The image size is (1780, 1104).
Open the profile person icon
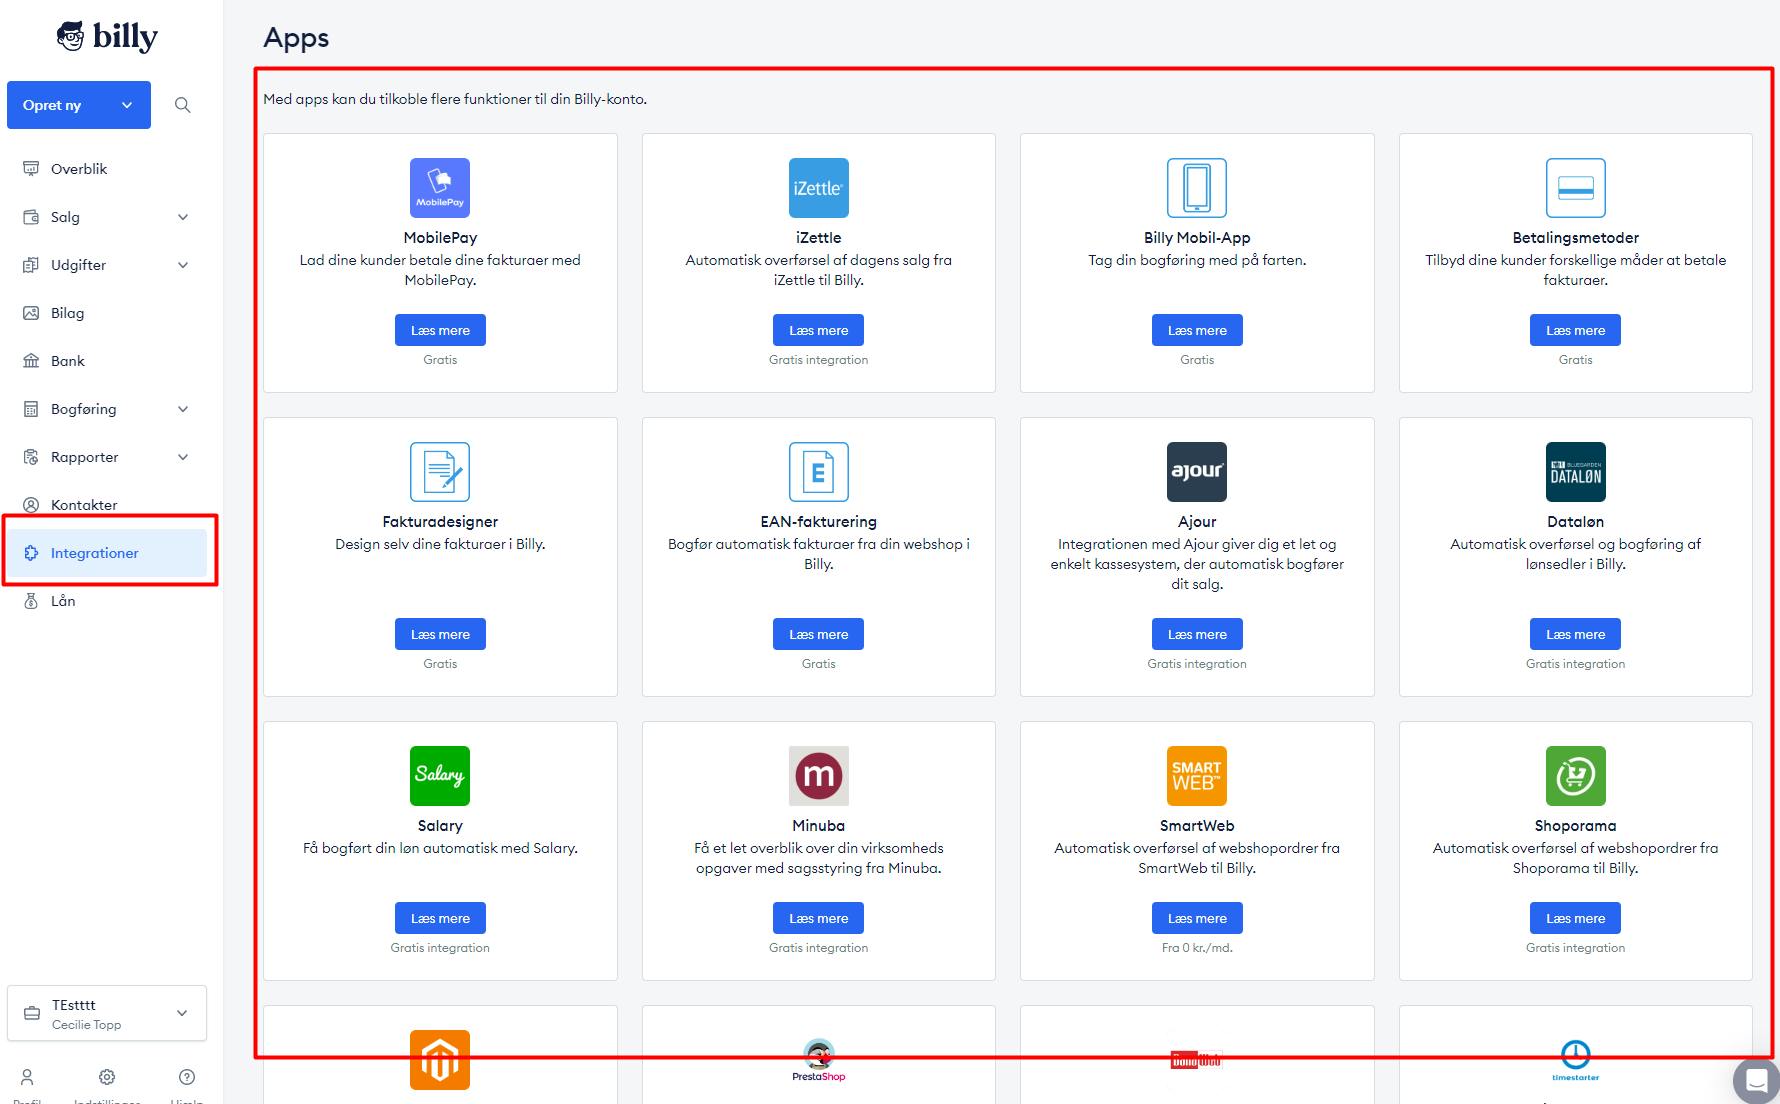pos(27,1077)
